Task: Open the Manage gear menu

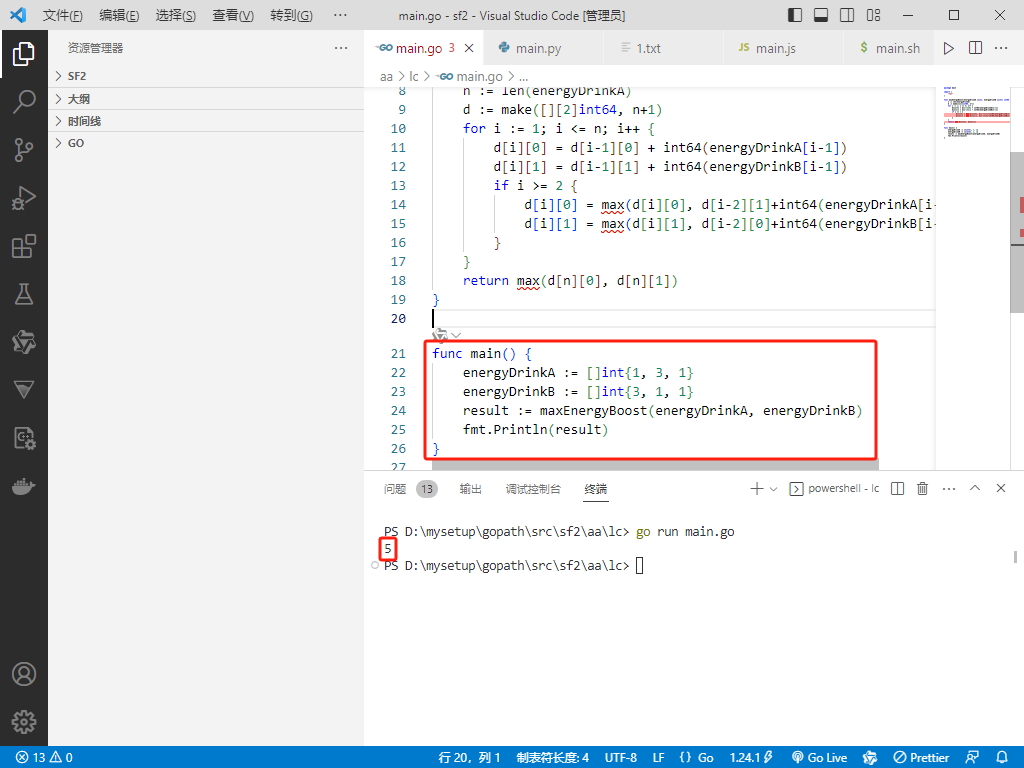Action: (x=24, y=722)
